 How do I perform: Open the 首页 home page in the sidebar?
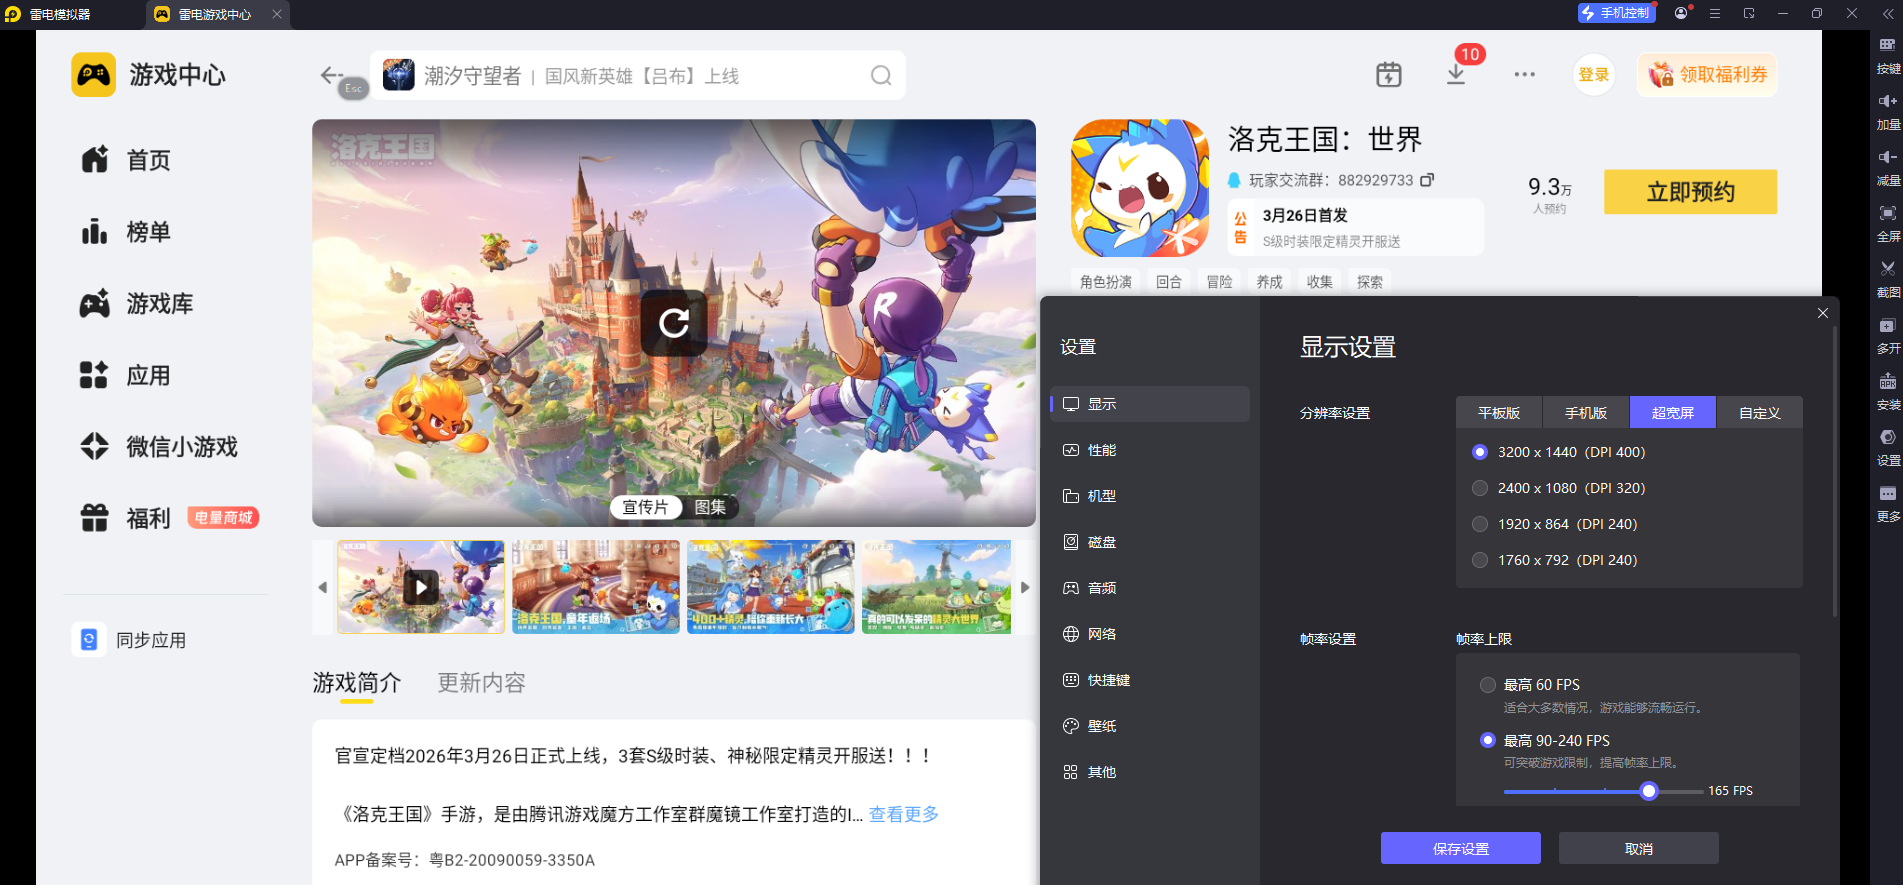tap(126, 160)
